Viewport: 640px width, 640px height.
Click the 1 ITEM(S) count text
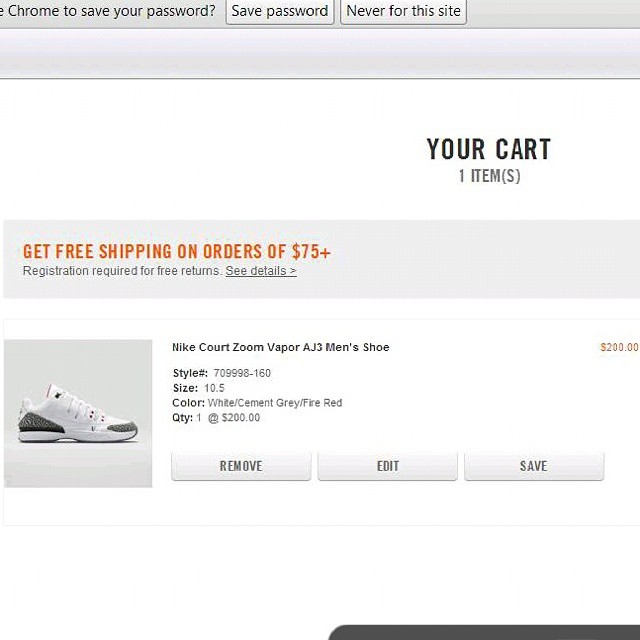click(489, 176)
